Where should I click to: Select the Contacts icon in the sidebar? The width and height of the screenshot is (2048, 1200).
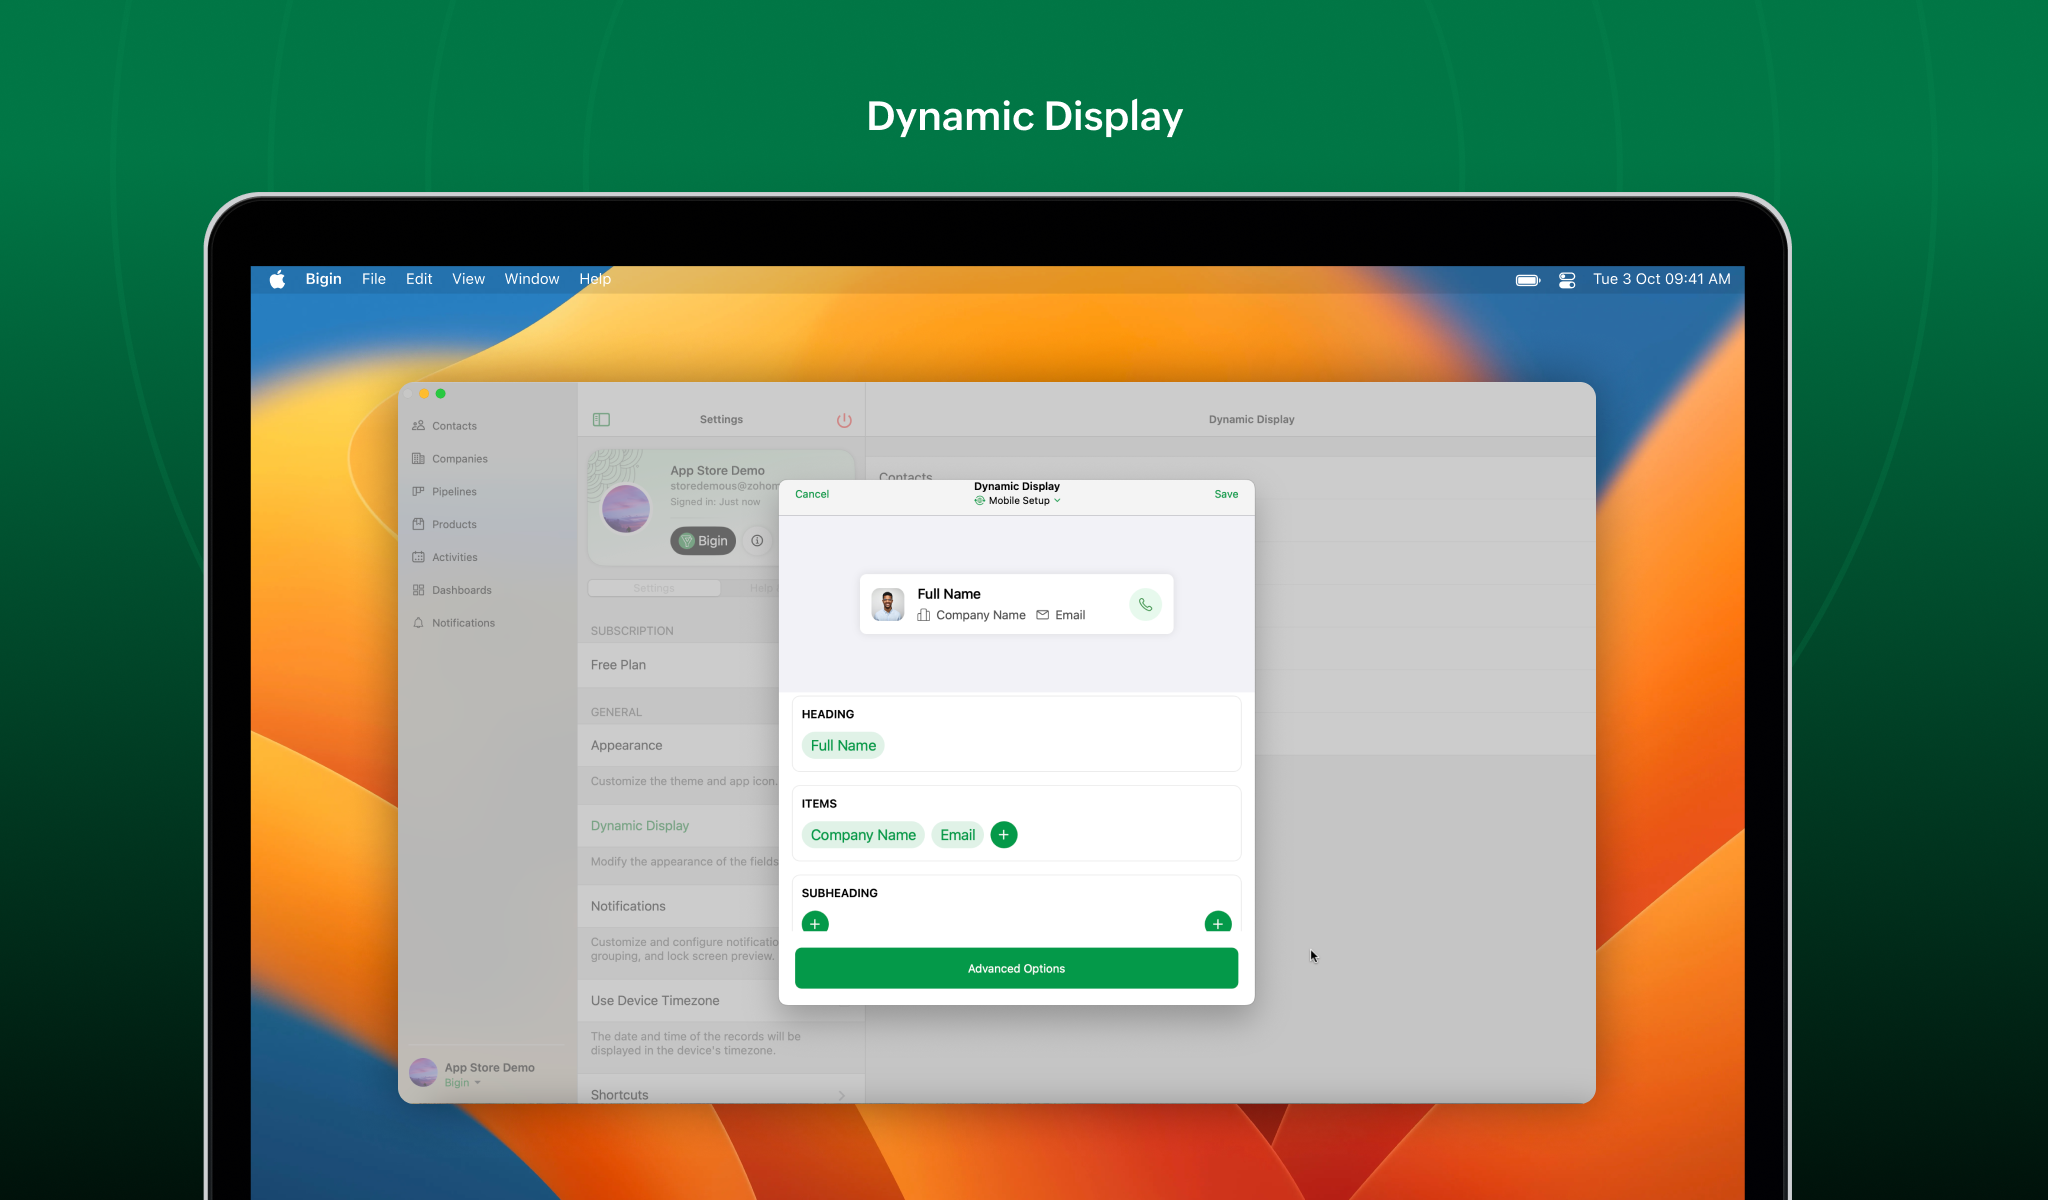coord(419,425)
